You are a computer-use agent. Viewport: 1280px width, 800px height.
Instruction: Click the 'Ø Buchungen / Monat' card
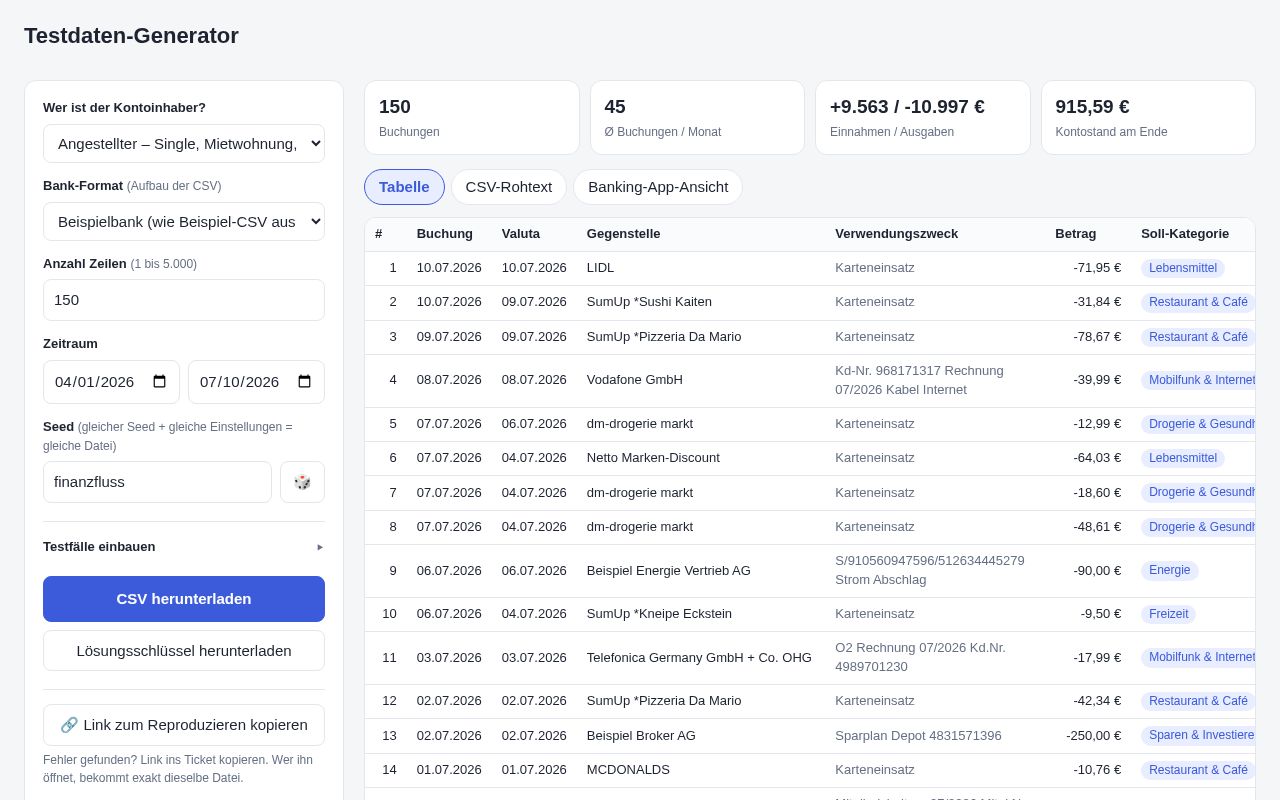pyautogui.click(x=697, y=118)
